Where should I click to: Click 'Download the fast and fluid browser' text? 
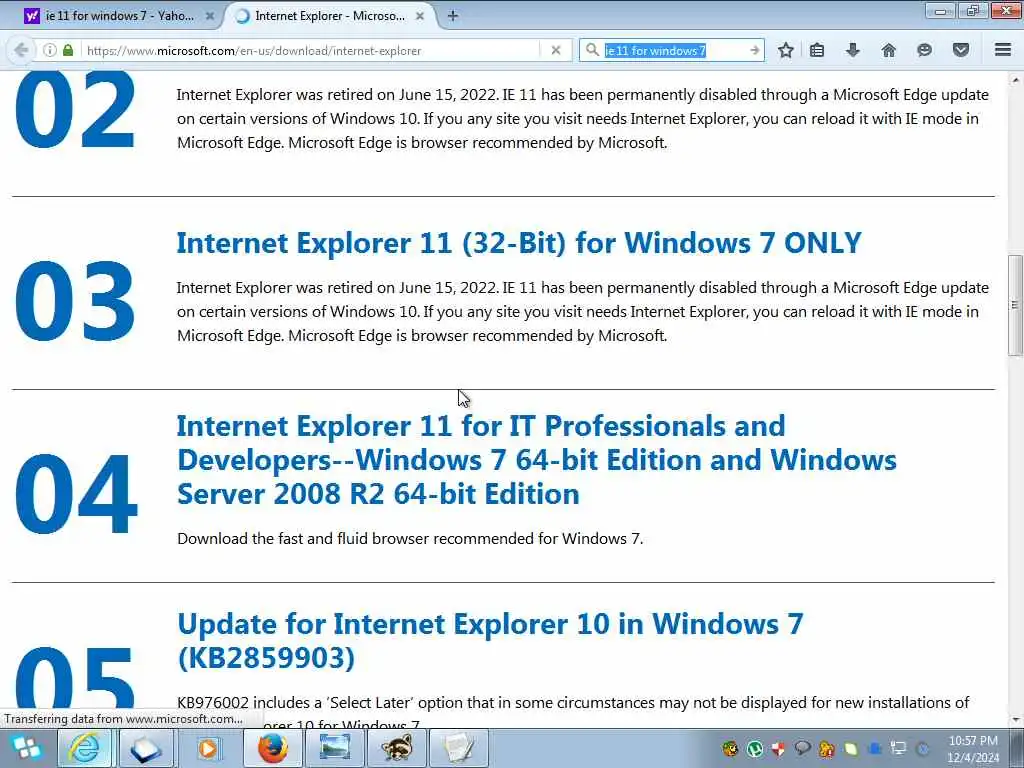[410, 539]
